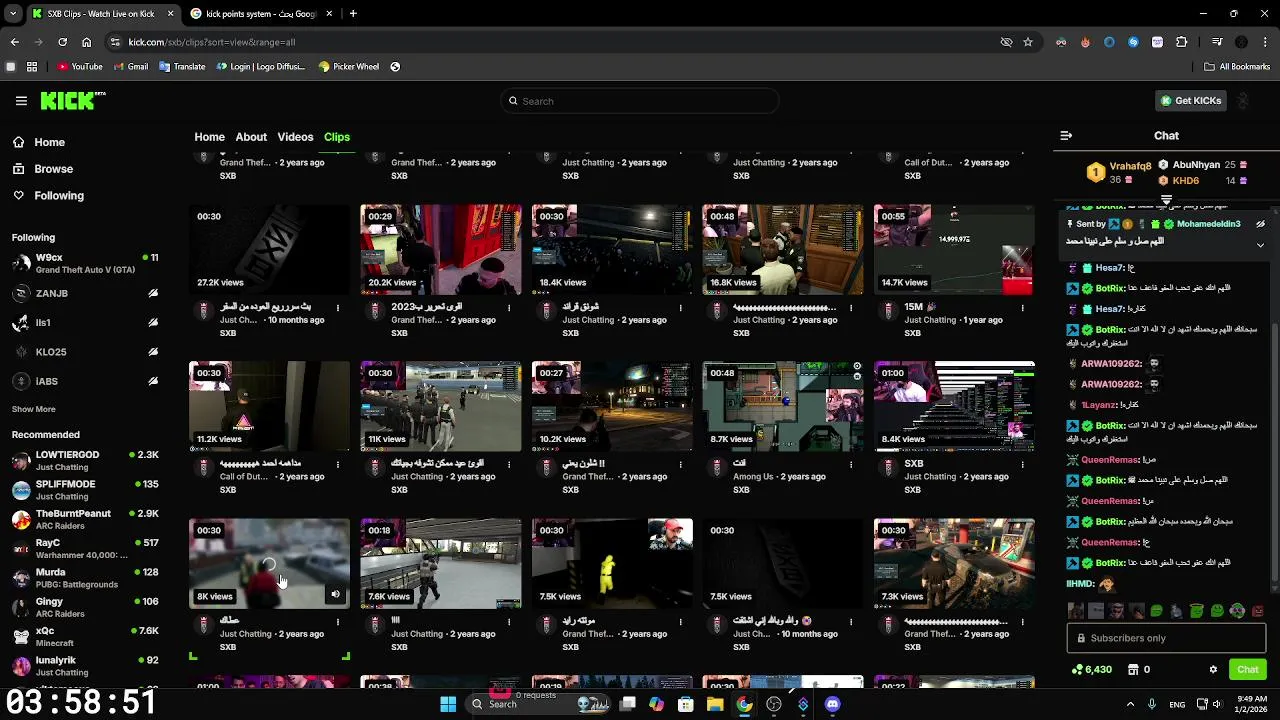Toggle mute on KLO25 followed channel
The width and height of the screenshot is (1280, 720).
[x=153, y=352]
